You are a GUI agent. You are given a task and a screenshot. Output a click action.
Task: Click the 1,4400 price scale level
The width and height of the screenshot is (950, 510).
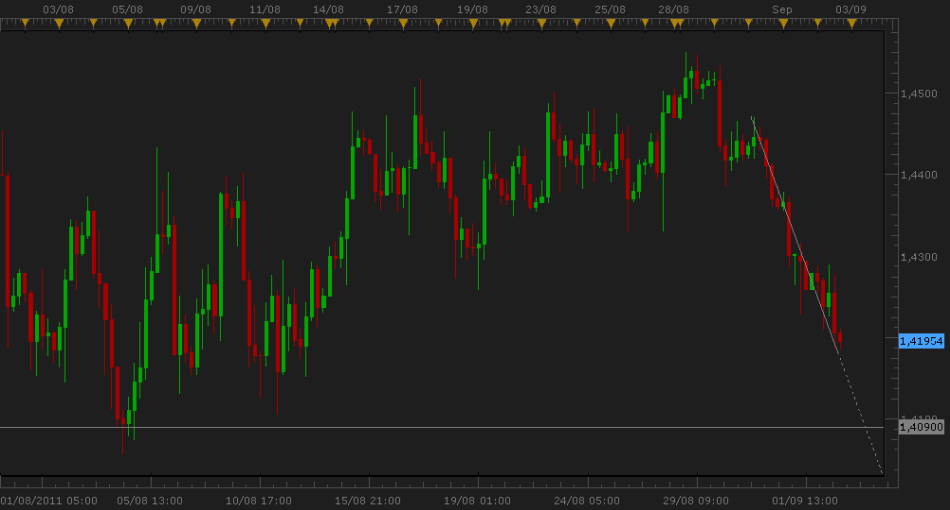(x=918, y=175)
